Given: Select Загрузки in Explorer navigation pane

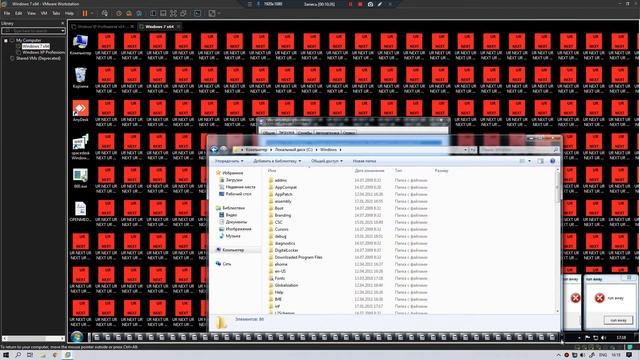Looking at the screenshot, I should (233, 180).
